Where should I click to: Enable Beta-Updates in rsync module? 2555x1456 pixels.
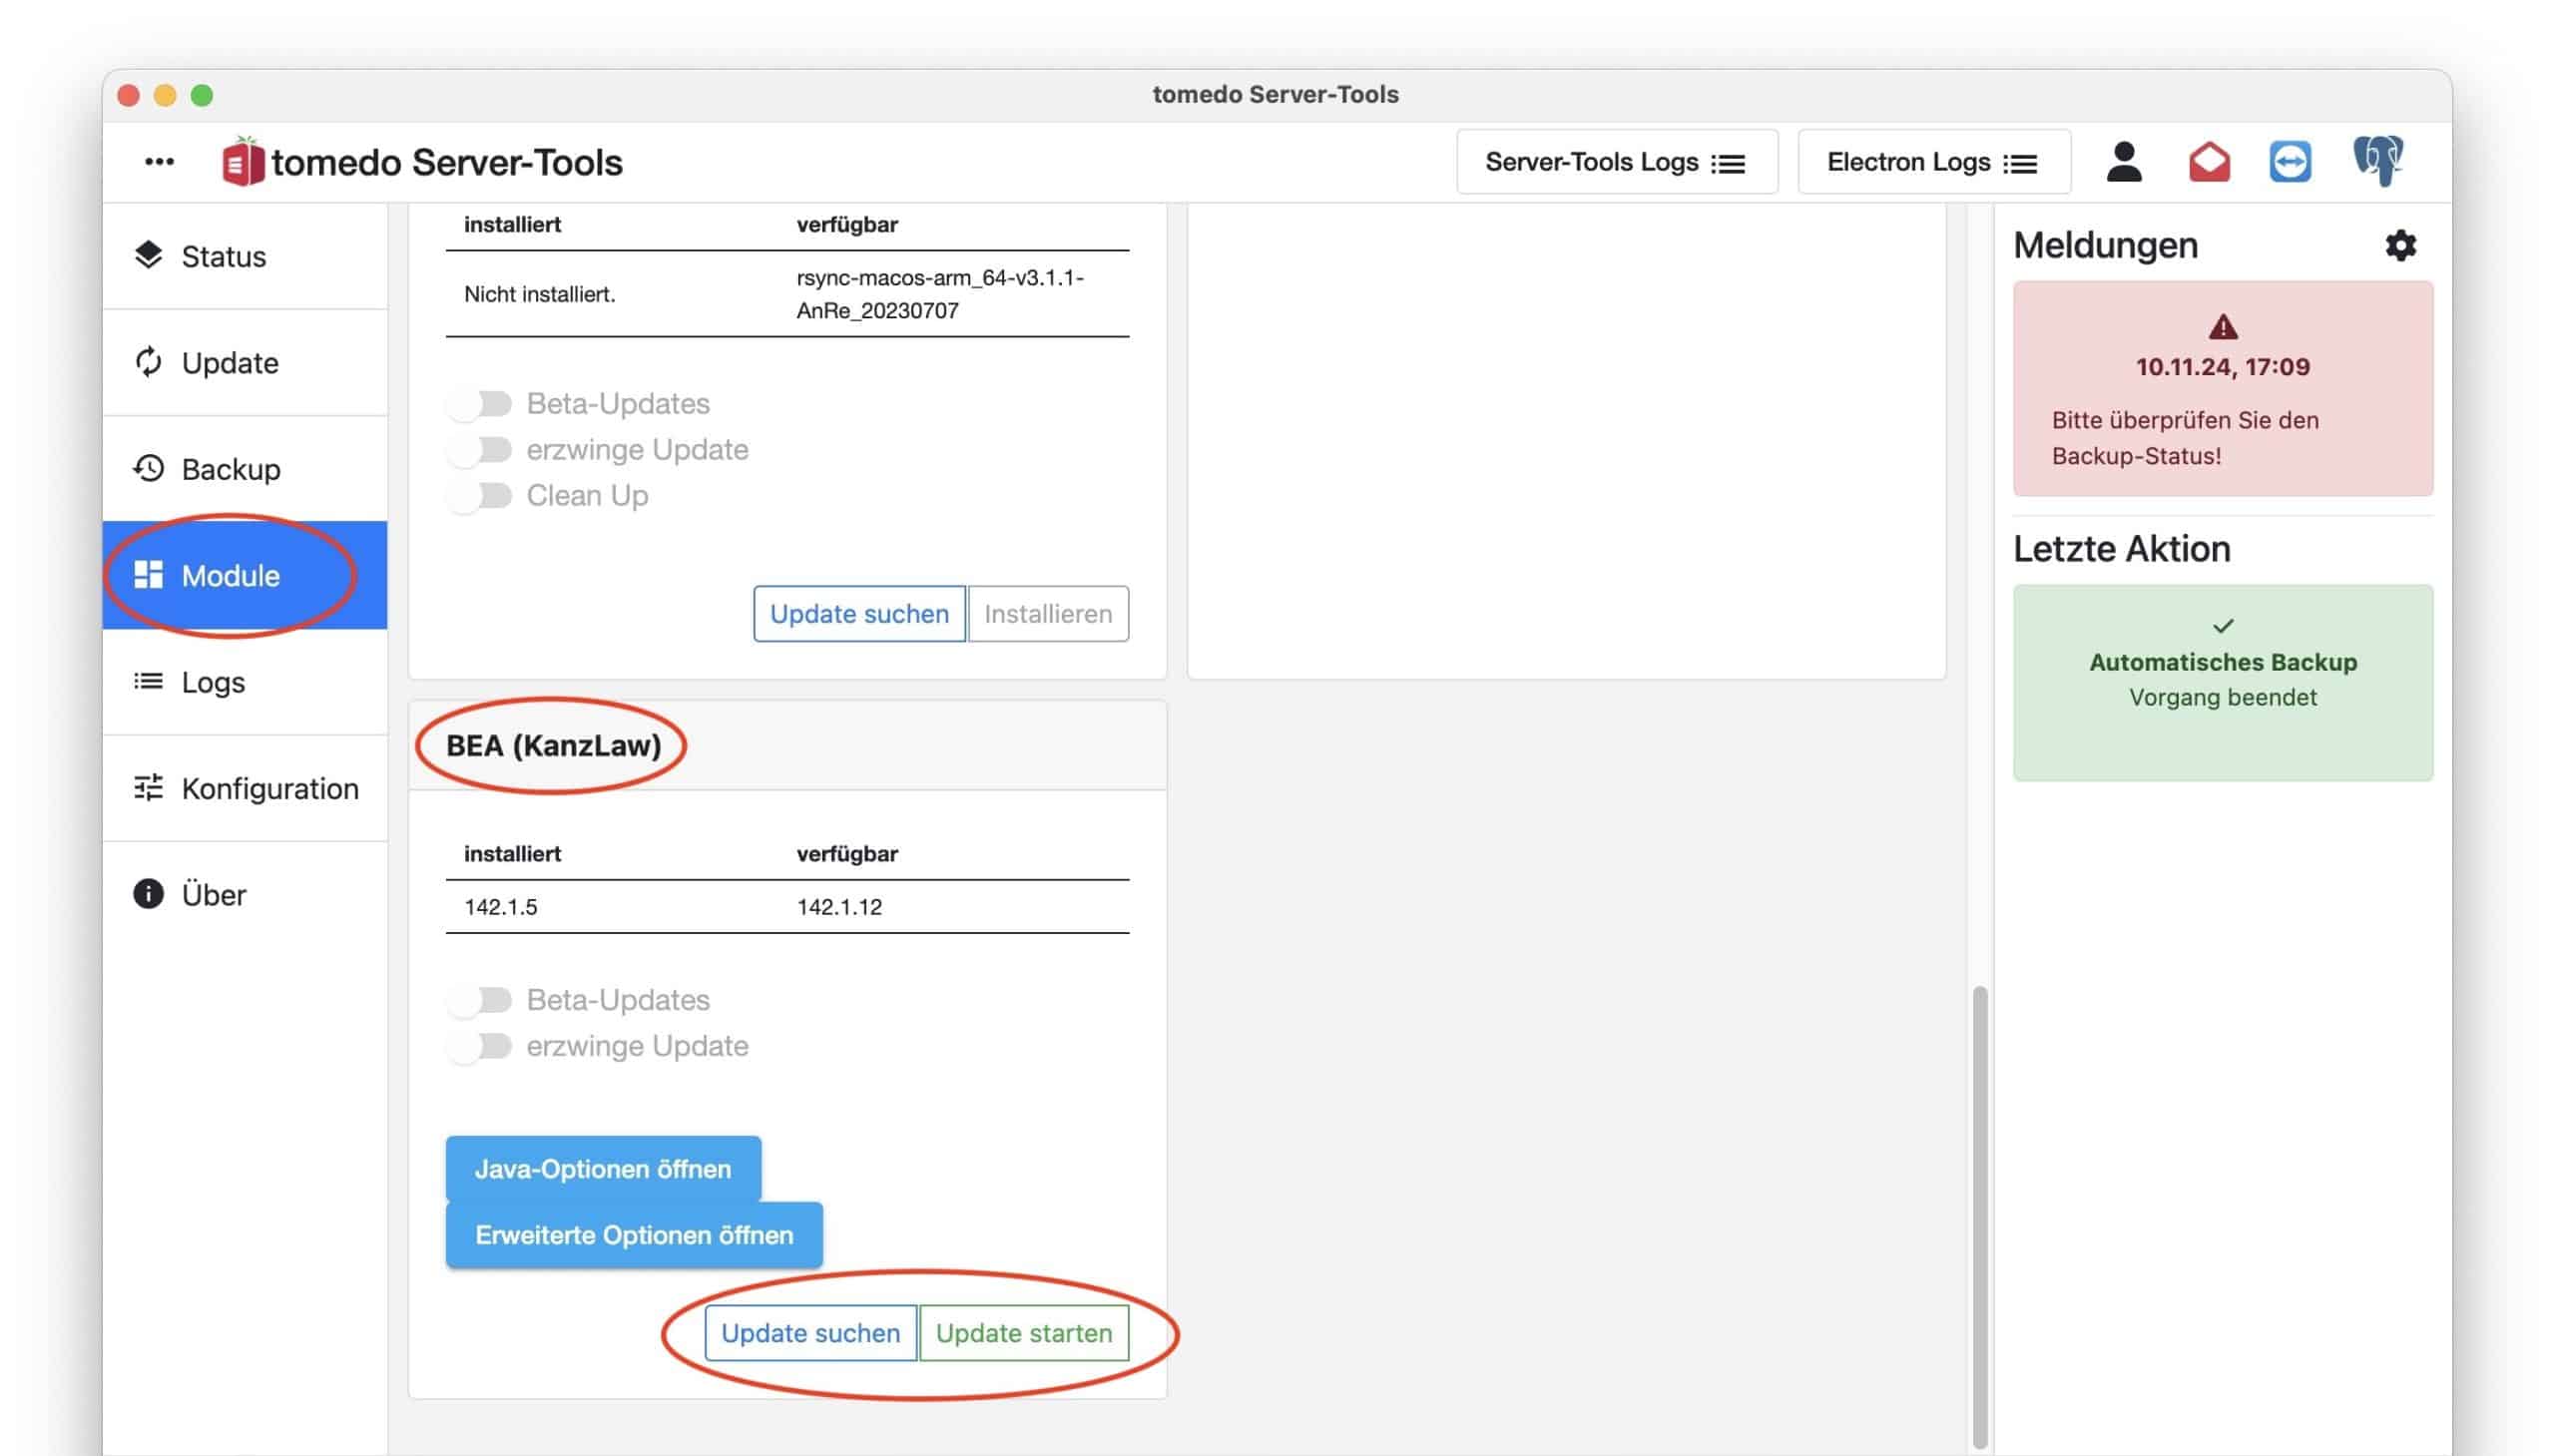click(480, 403)
